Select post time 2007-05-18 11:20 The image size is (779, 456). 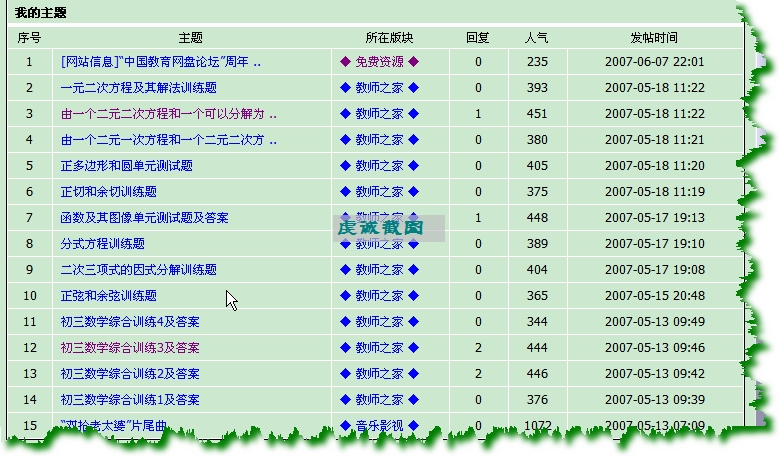[655, 166]
